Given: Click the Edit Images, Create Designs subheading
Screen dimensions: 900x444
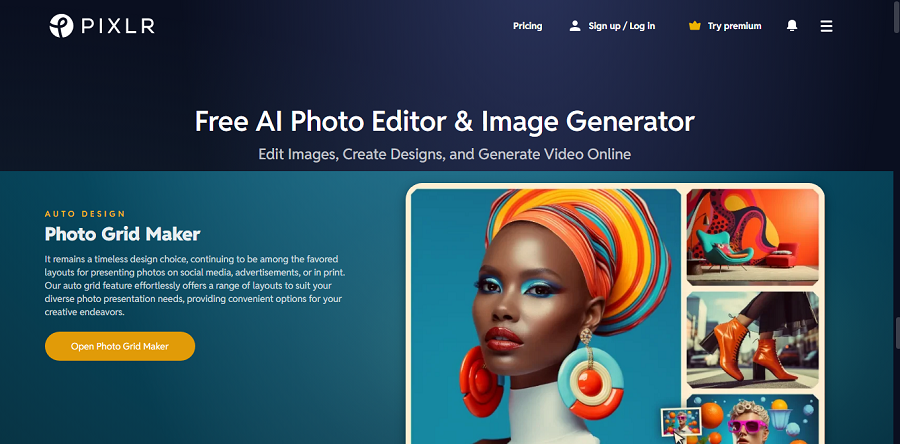Looking at the screenshot, I should [445, 154].
